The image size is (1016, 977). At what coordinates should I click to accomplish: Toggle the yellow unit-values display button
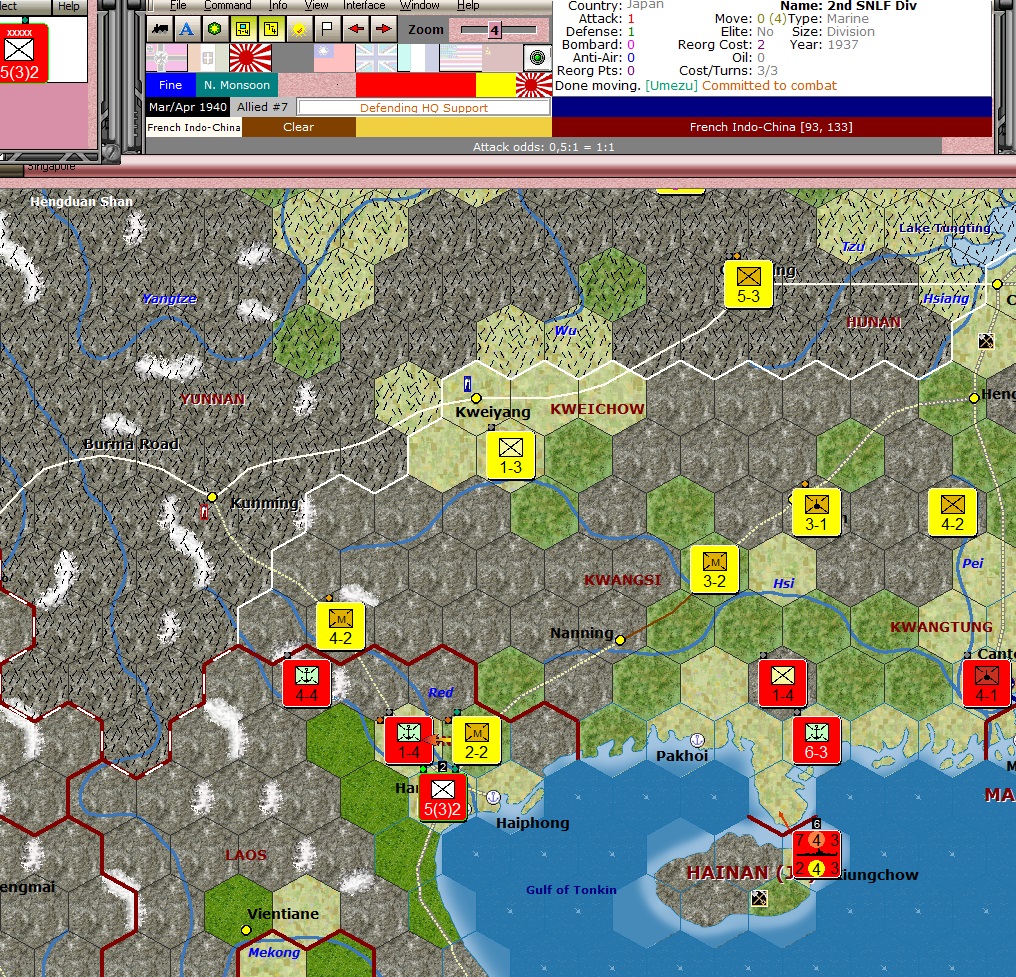(243, 29)
